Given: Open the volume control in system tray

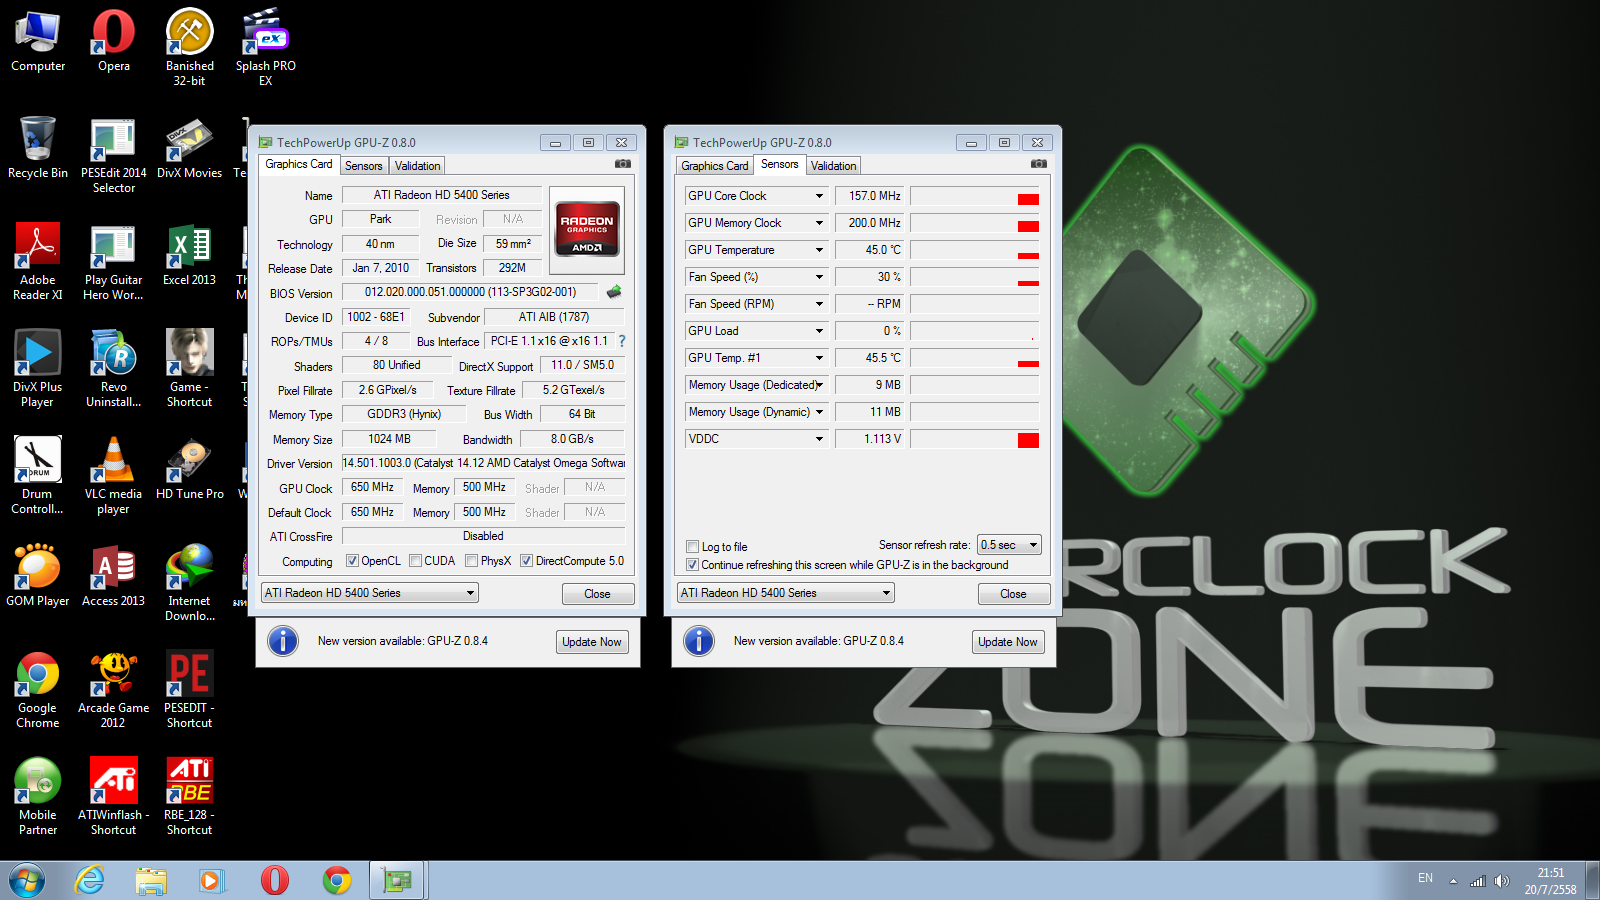Looking at the screenshot, I should pyautogui.click(x=1502, y=881).
